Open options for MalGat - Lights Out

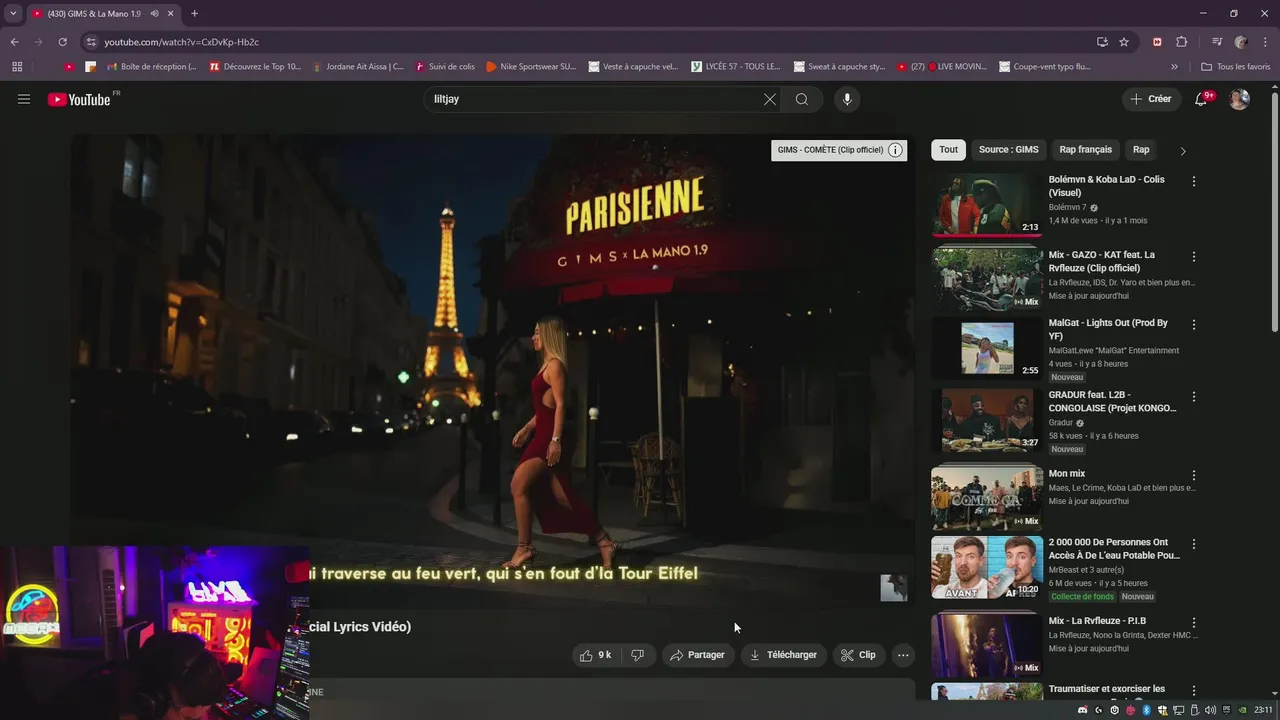tap(1193, 324)
